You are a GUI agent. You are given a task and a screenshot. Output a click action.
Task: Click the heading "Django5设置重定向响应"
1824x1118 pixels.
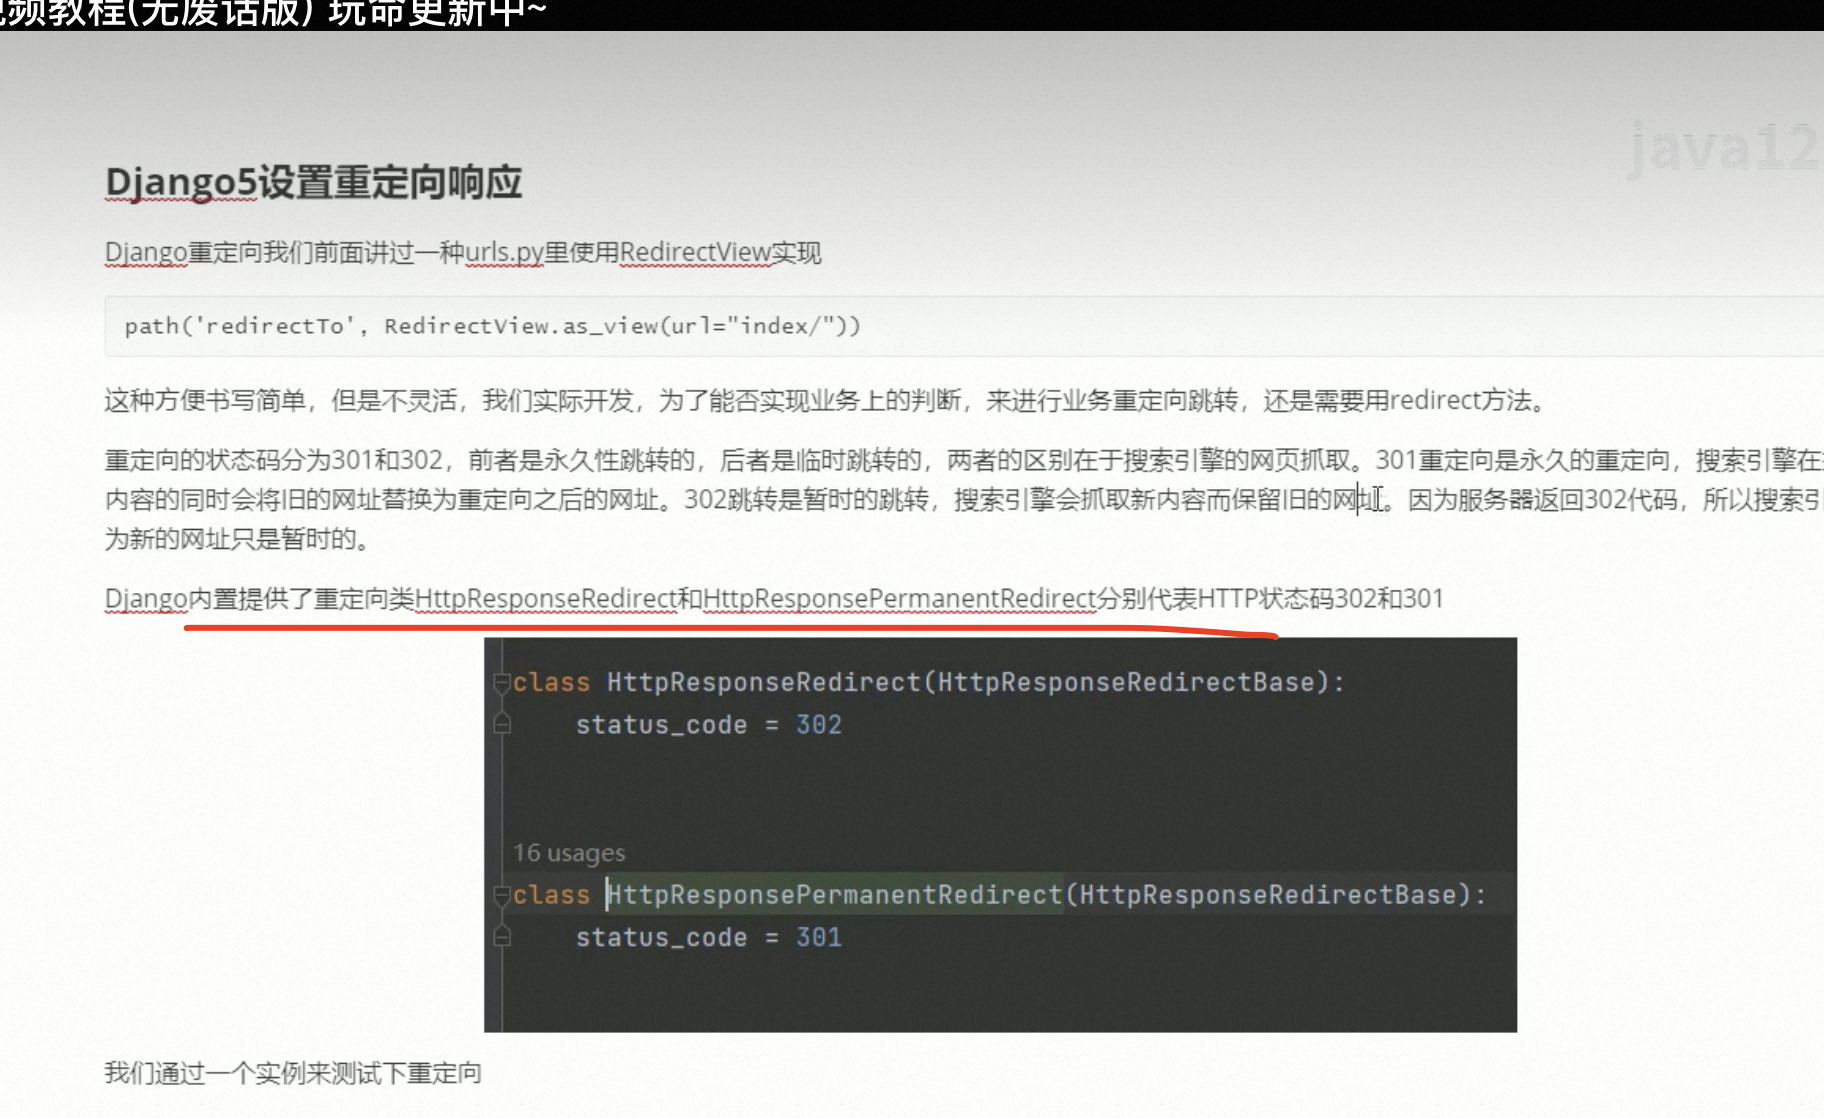[x=314, y=183]
